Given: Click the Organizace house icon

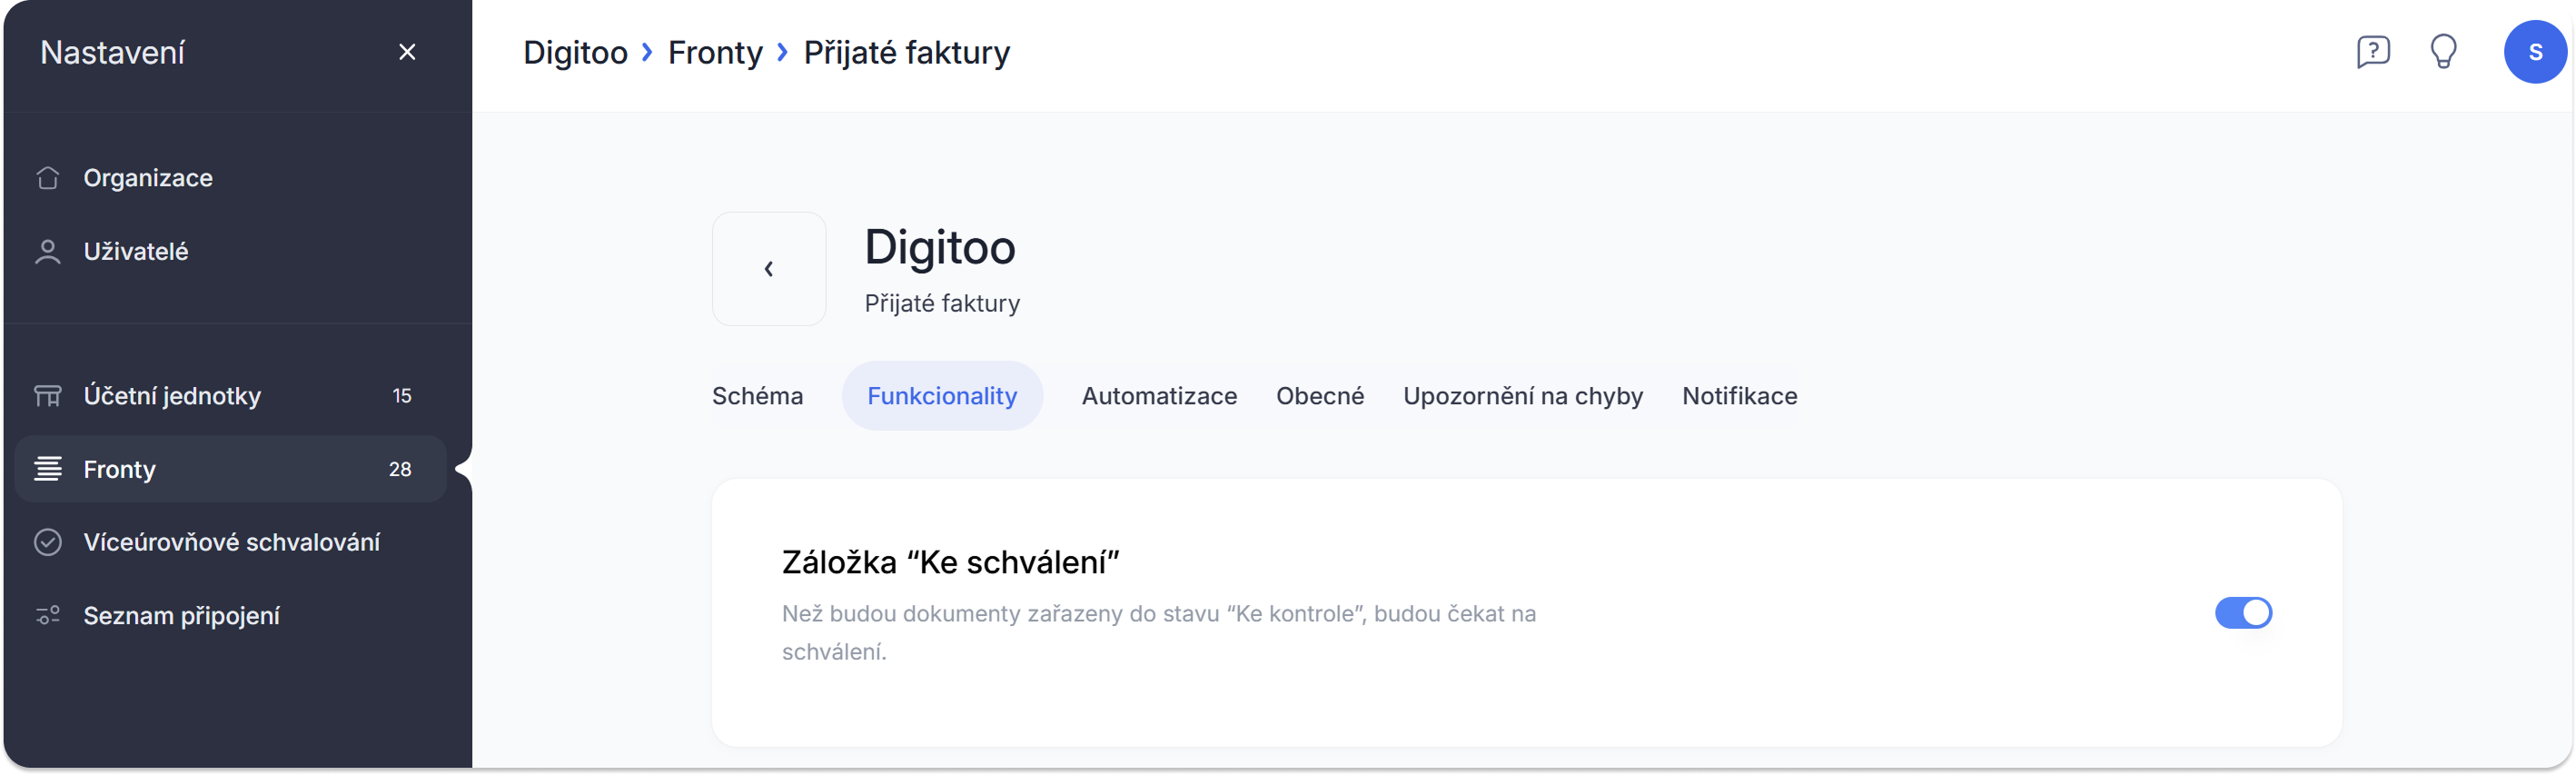Looking at the screenshot, I should (48, 178).
